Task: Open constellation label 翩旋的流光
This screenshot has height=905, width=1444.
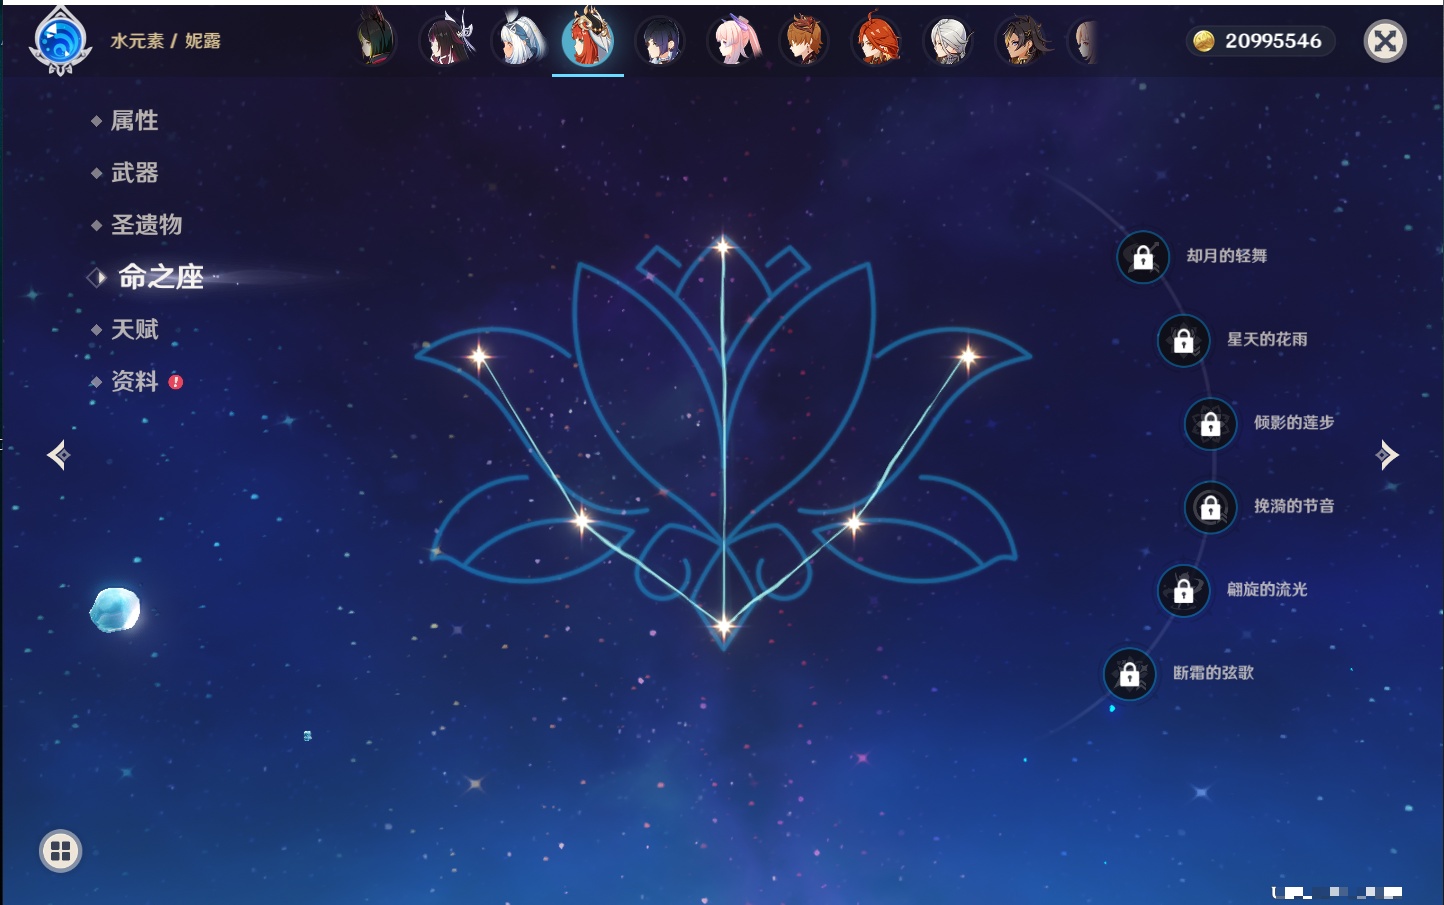Action: [x=1267, y=589]
